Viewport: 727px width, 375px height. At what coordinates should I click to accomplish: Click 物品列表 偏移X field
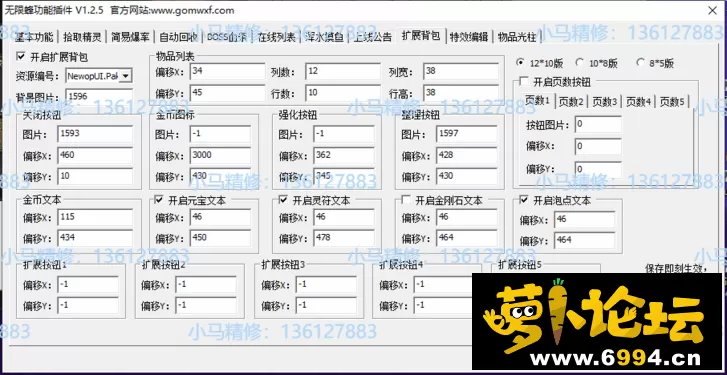(227, 71)
